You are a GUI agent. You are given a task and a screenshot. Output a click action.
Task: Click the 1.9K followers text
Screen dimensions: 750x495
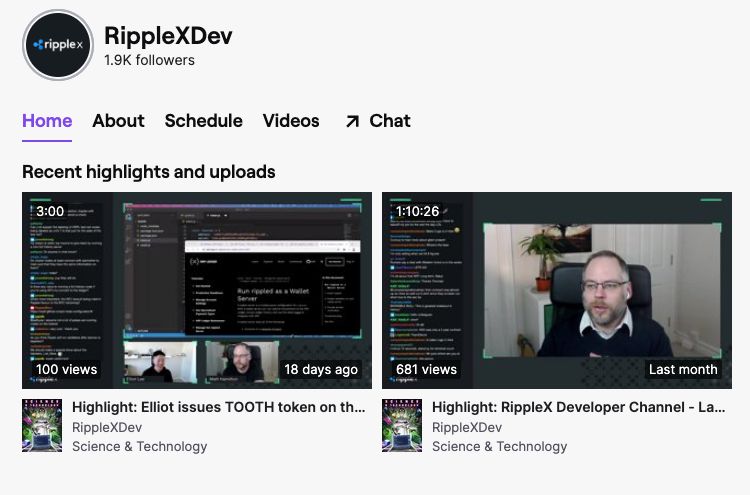(x=150, y=60)
